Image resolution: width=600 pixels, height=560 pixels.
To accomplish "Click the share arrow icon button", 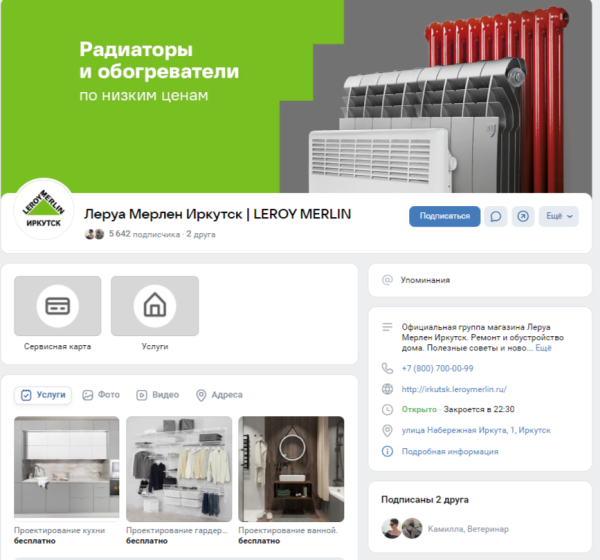I will click(x=523, y=216).
